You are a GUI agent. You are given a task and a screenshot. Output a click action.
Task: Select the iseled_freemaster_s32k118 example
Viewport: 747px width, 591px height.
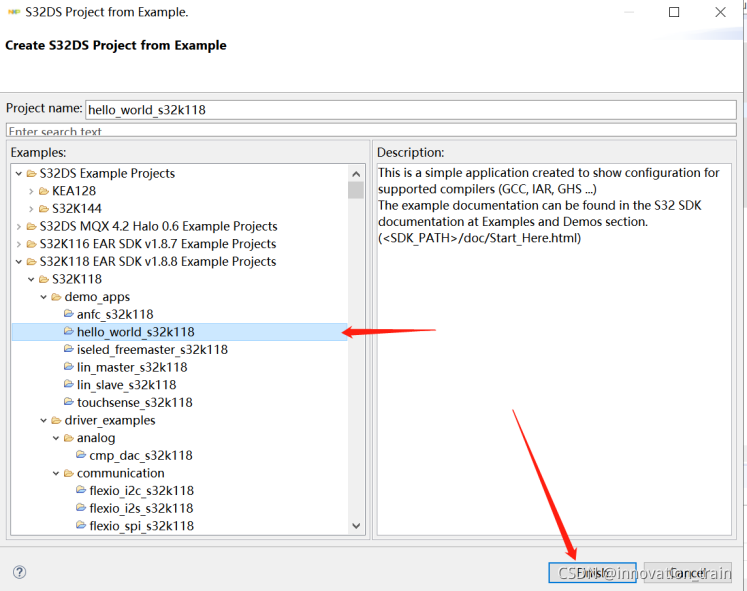tap(152, 350)
